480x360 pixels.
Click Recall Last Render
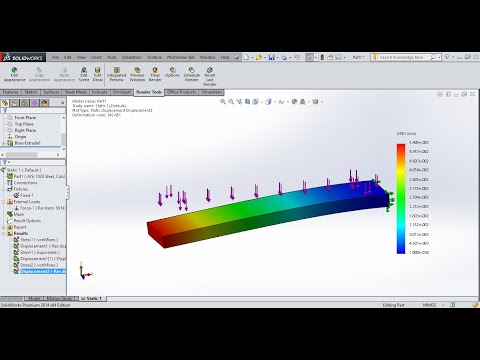[x=210, y=76]
